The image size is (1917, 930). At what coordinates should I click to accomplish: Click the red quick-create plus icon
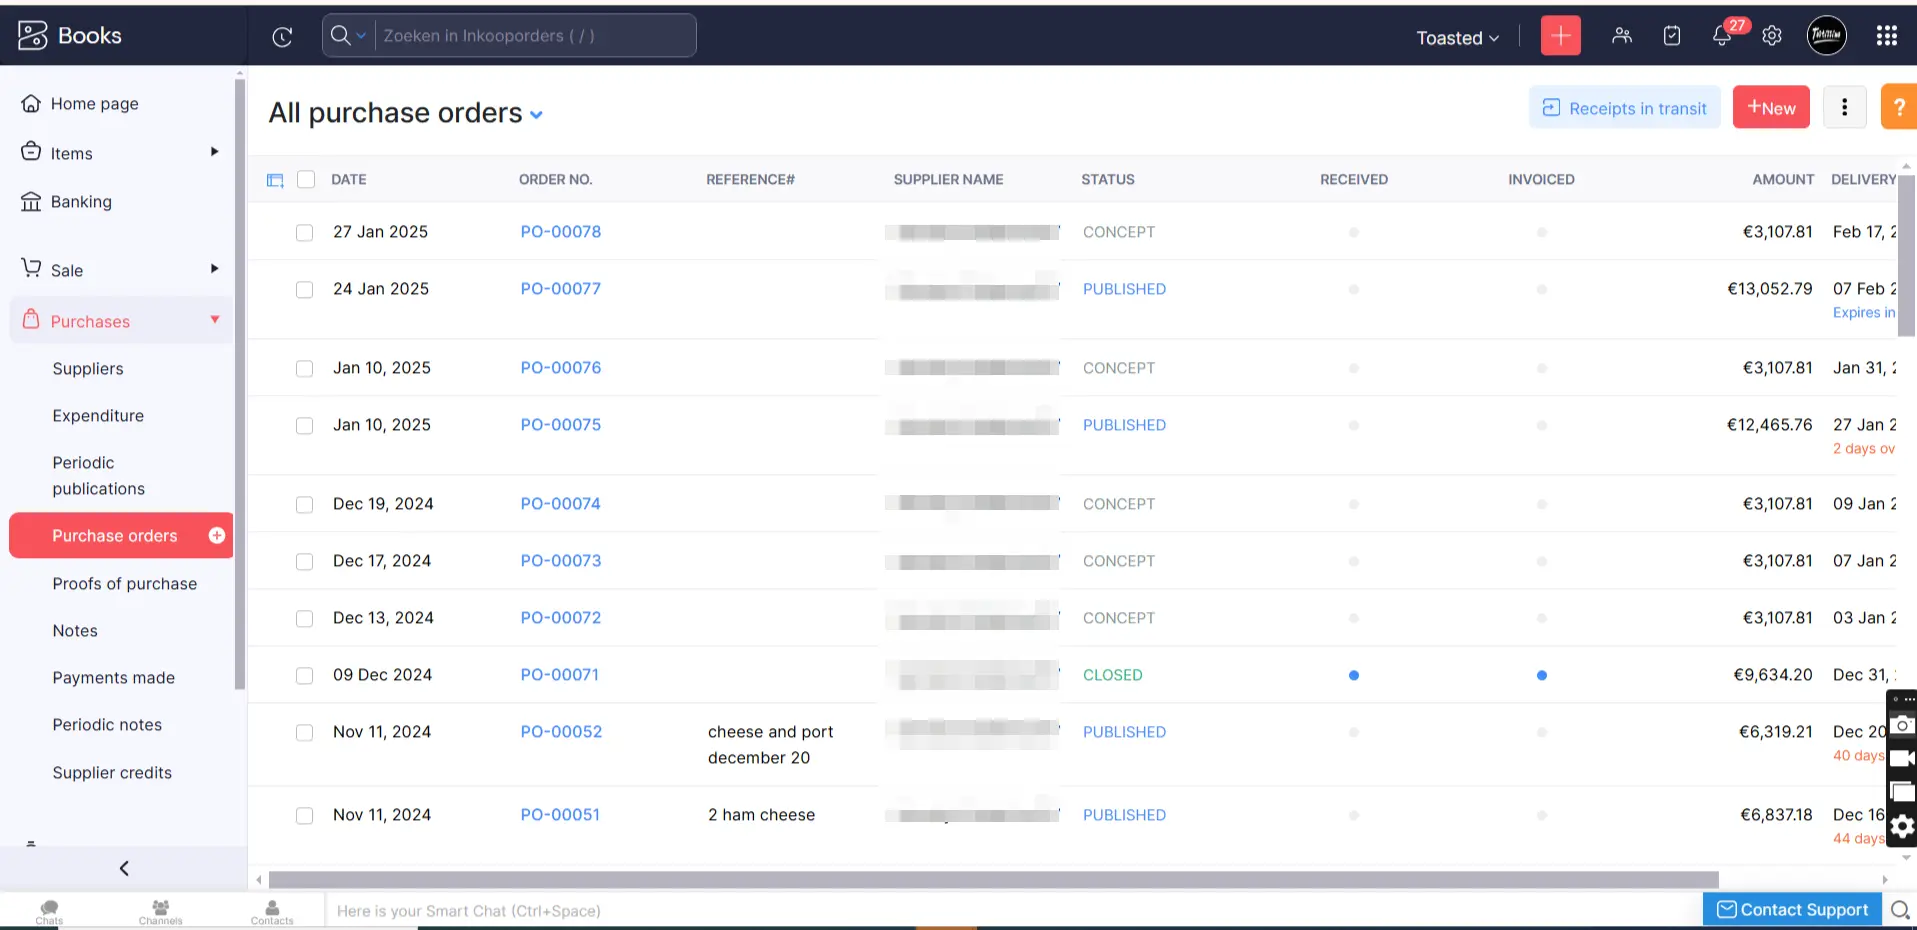pos(1560,35)
